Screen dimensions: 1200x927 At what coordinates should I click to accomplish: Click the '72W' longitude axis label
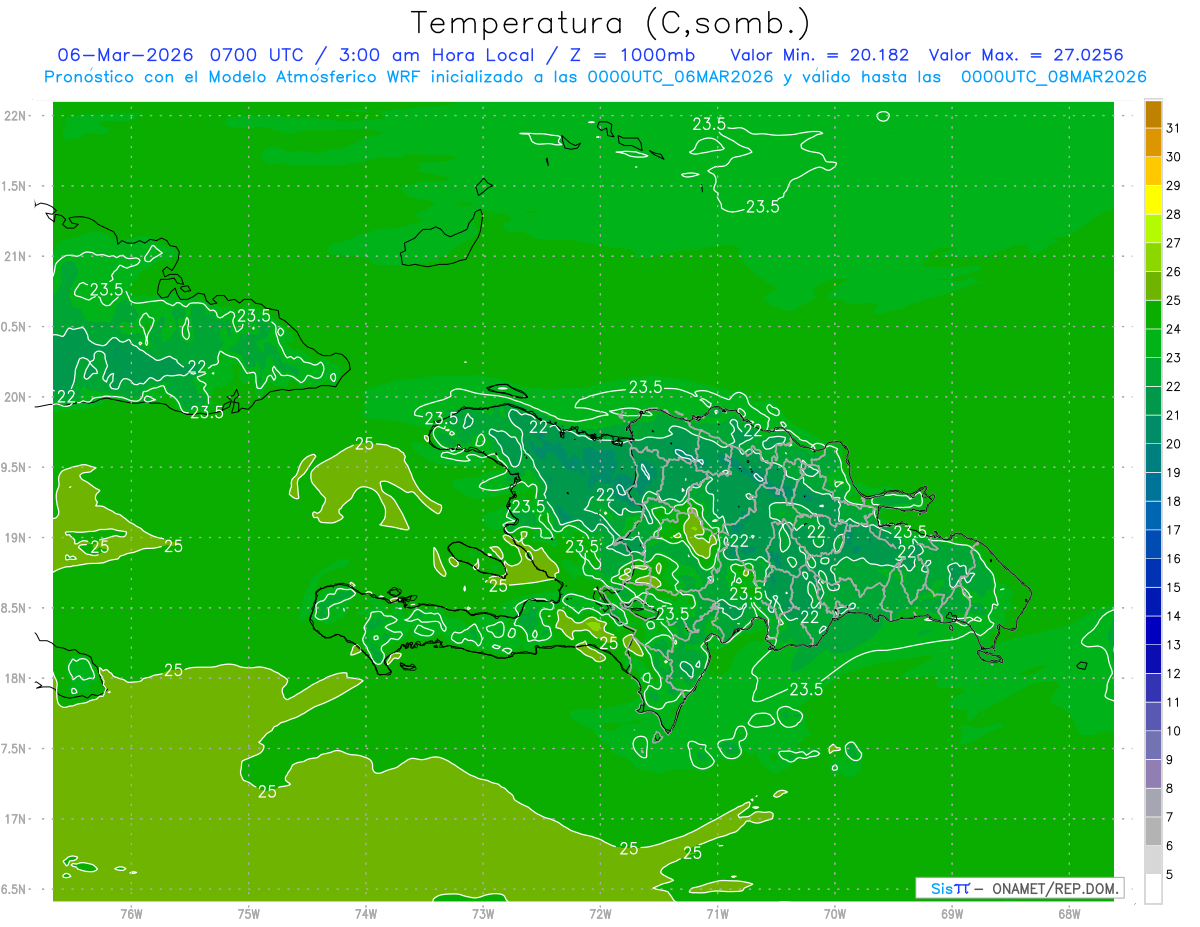[x=600, y=914]
